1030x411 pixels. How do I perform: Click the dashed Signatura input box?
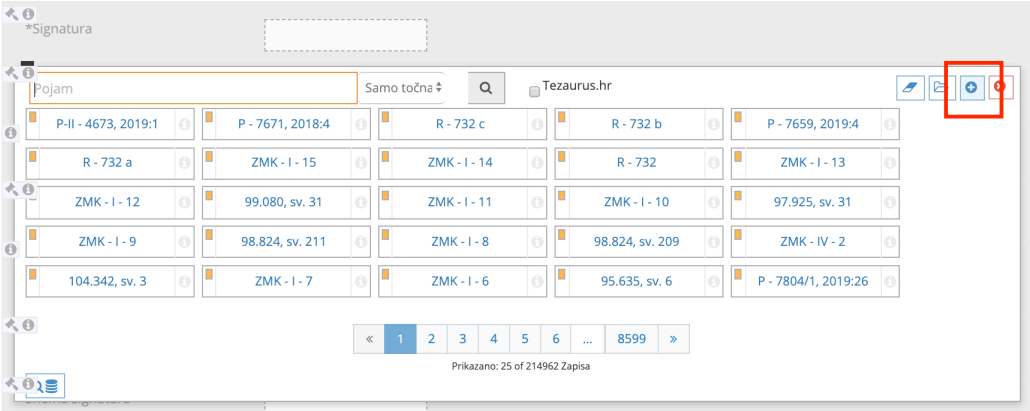346,35
